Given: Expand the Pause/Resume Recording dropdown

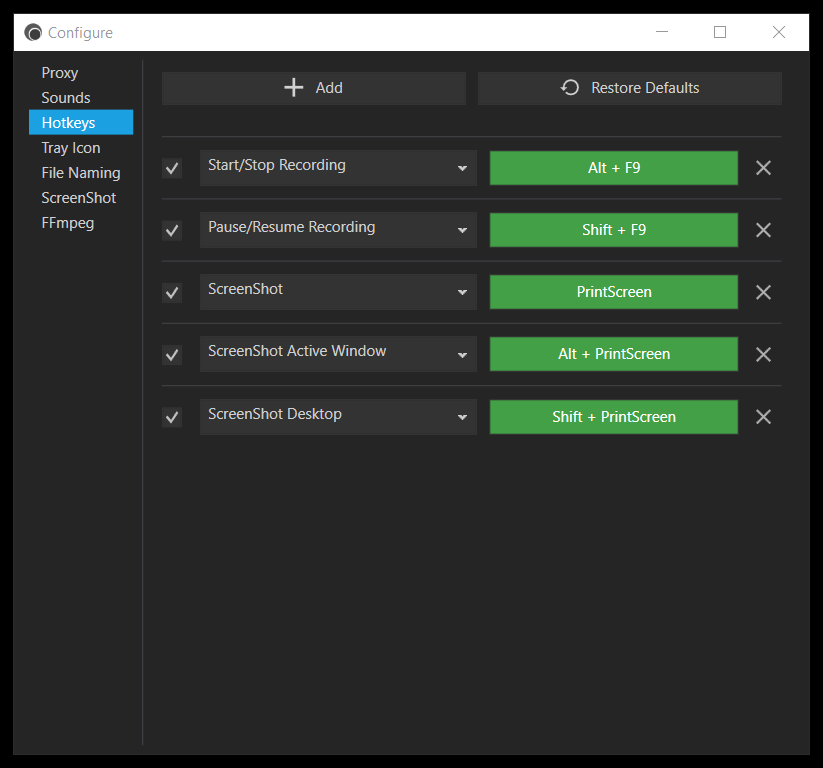Looking at the screenshot, I should pos(338,230).
